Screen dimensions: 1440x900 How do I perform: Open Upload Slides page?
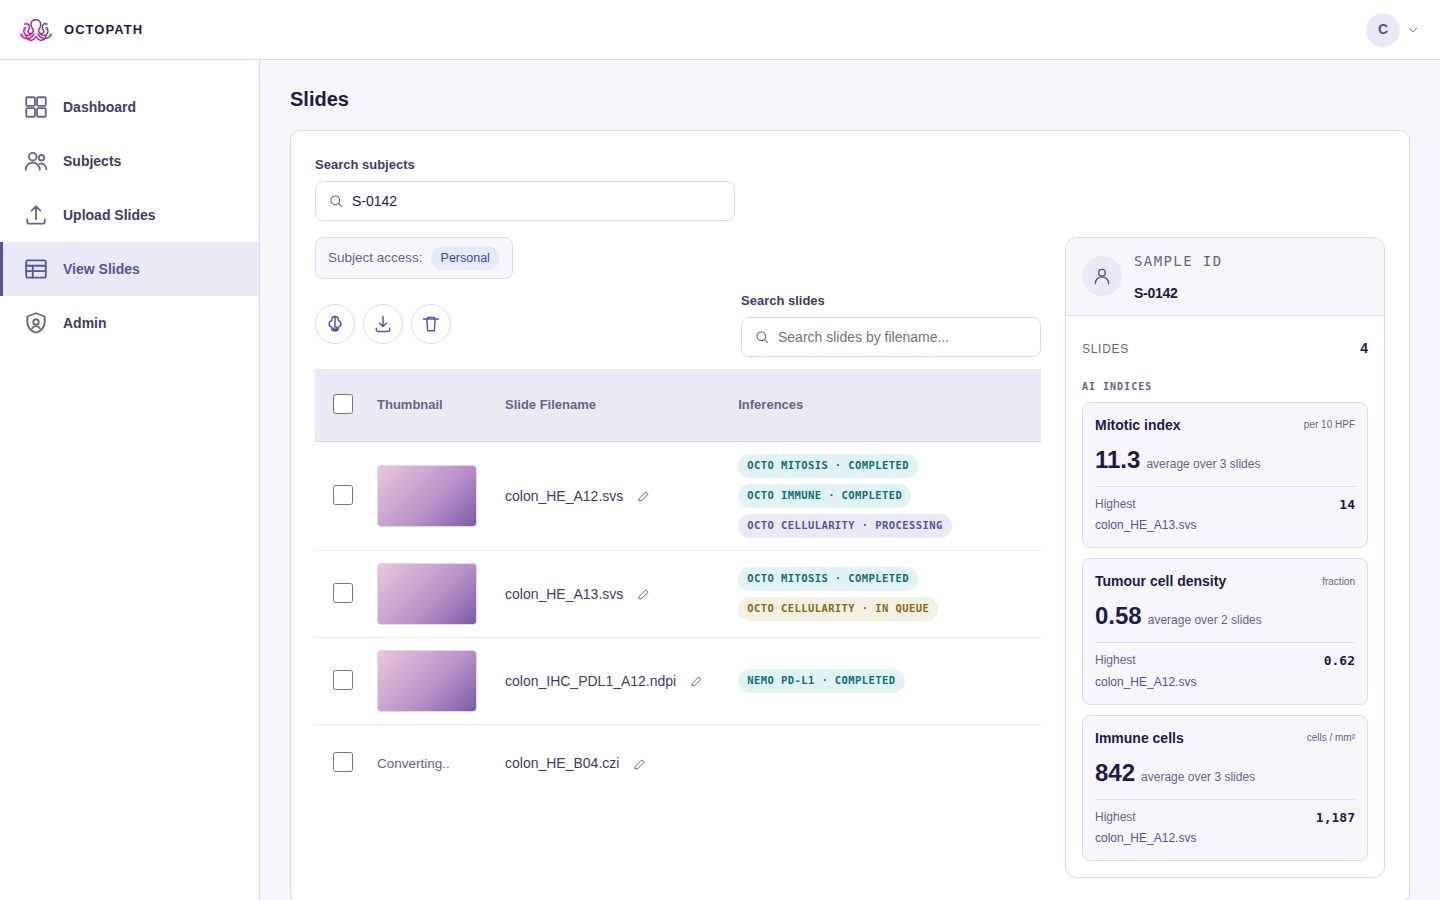click(x=130, y=215)
